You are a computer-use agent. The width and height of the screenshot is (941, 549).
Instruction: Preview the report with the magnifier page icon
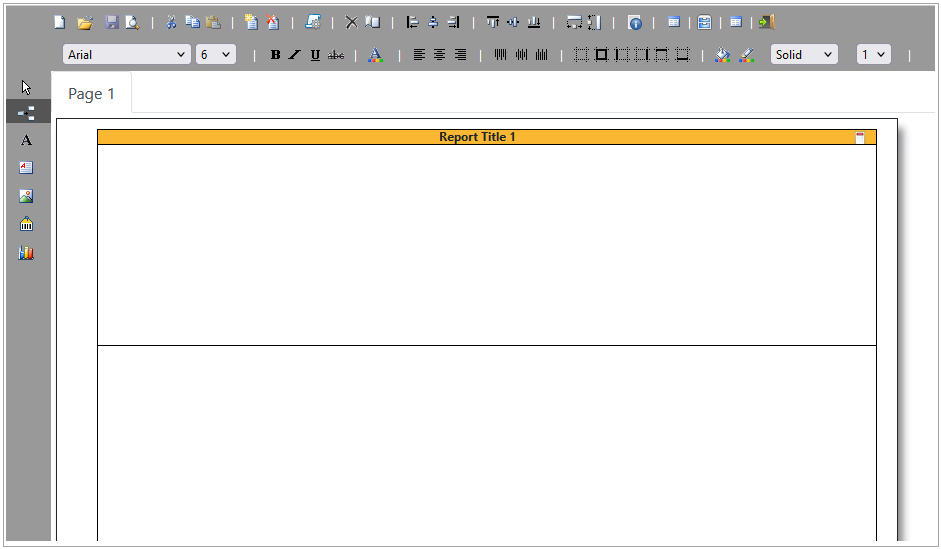132,23
